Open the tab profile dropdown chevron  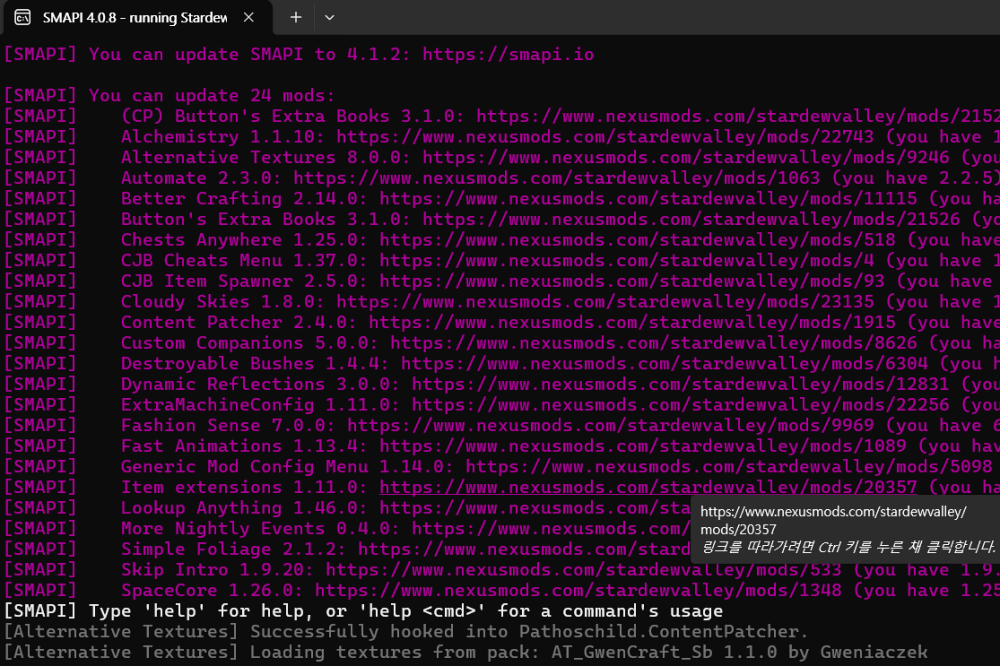(x=329, y=17)
